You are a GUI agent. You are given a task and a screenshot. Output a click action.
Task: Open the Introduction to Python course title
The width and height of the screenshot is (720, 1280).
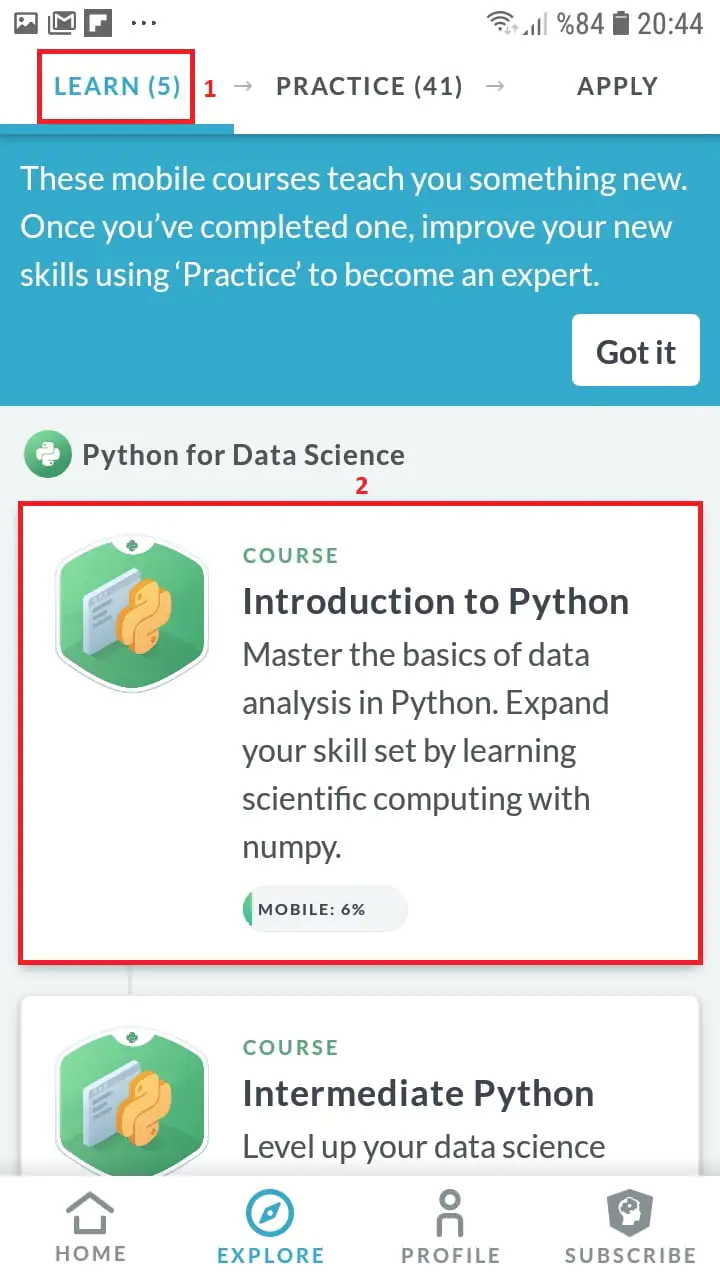coord(435,602)
